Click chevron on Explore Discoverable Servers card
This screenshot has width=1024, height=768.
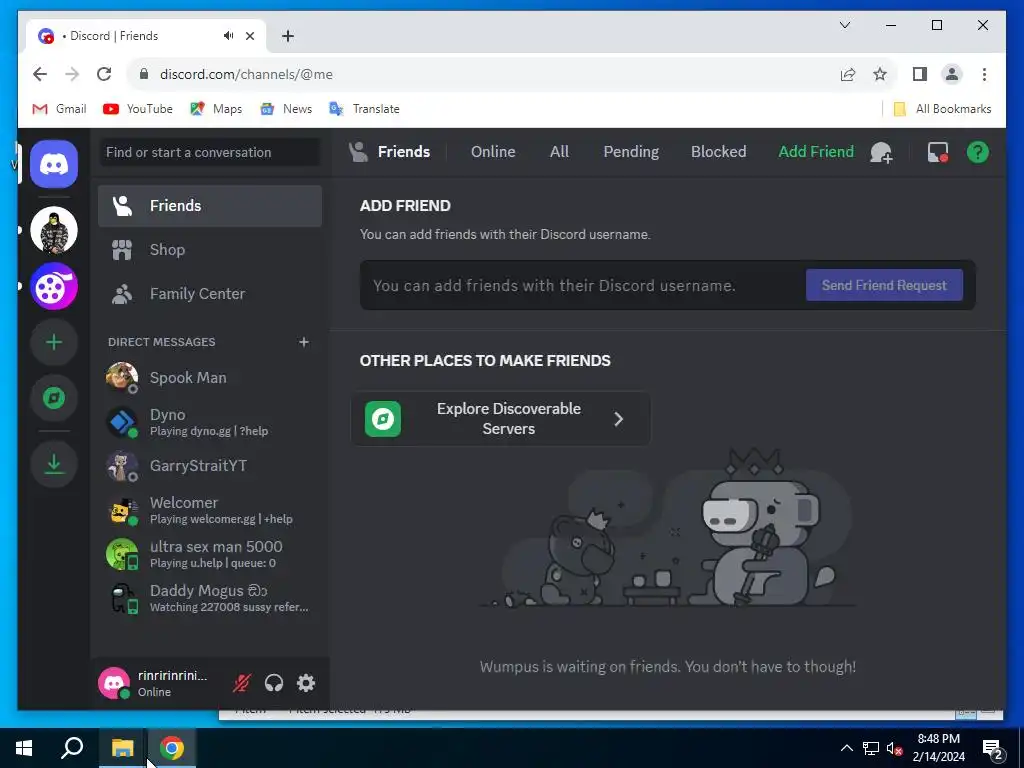click(618, 419)
